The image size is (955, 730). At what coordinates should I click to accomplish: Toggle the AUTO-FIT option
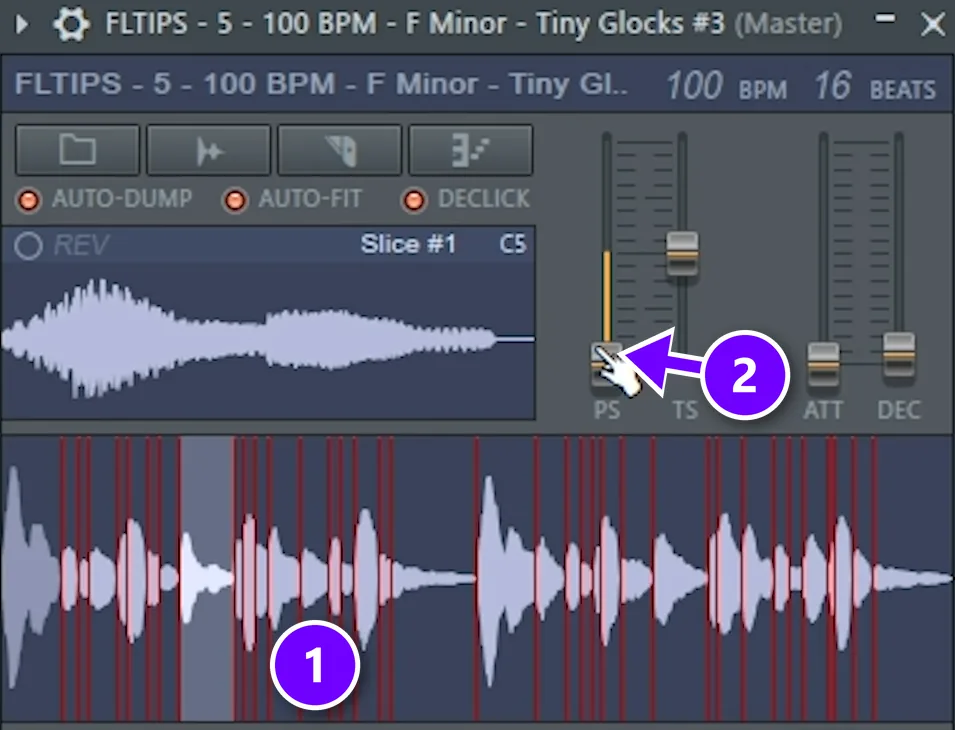pyautogui.click(x=235, y=200)
